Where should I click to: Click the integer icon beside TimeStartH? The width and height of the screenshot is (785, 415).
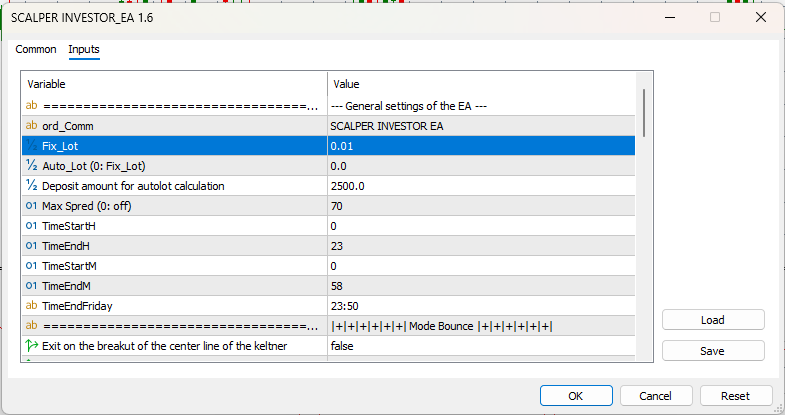coord(32,226)
